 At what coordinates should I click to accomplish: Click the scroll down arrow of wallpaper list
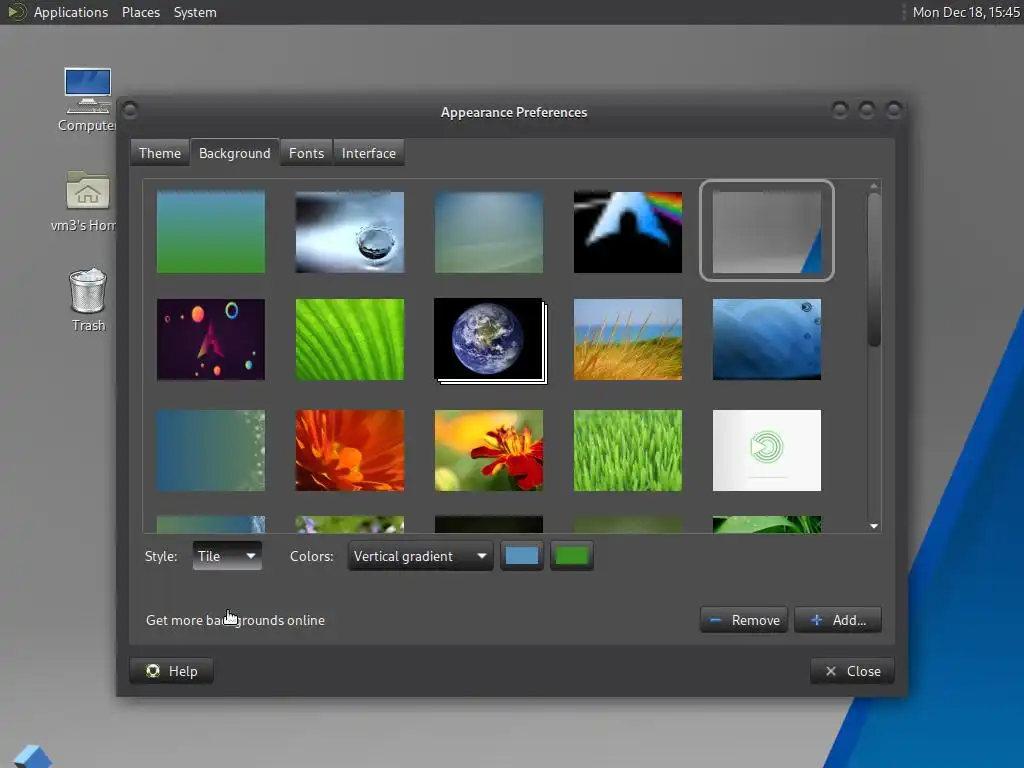(x=874, y=526)
